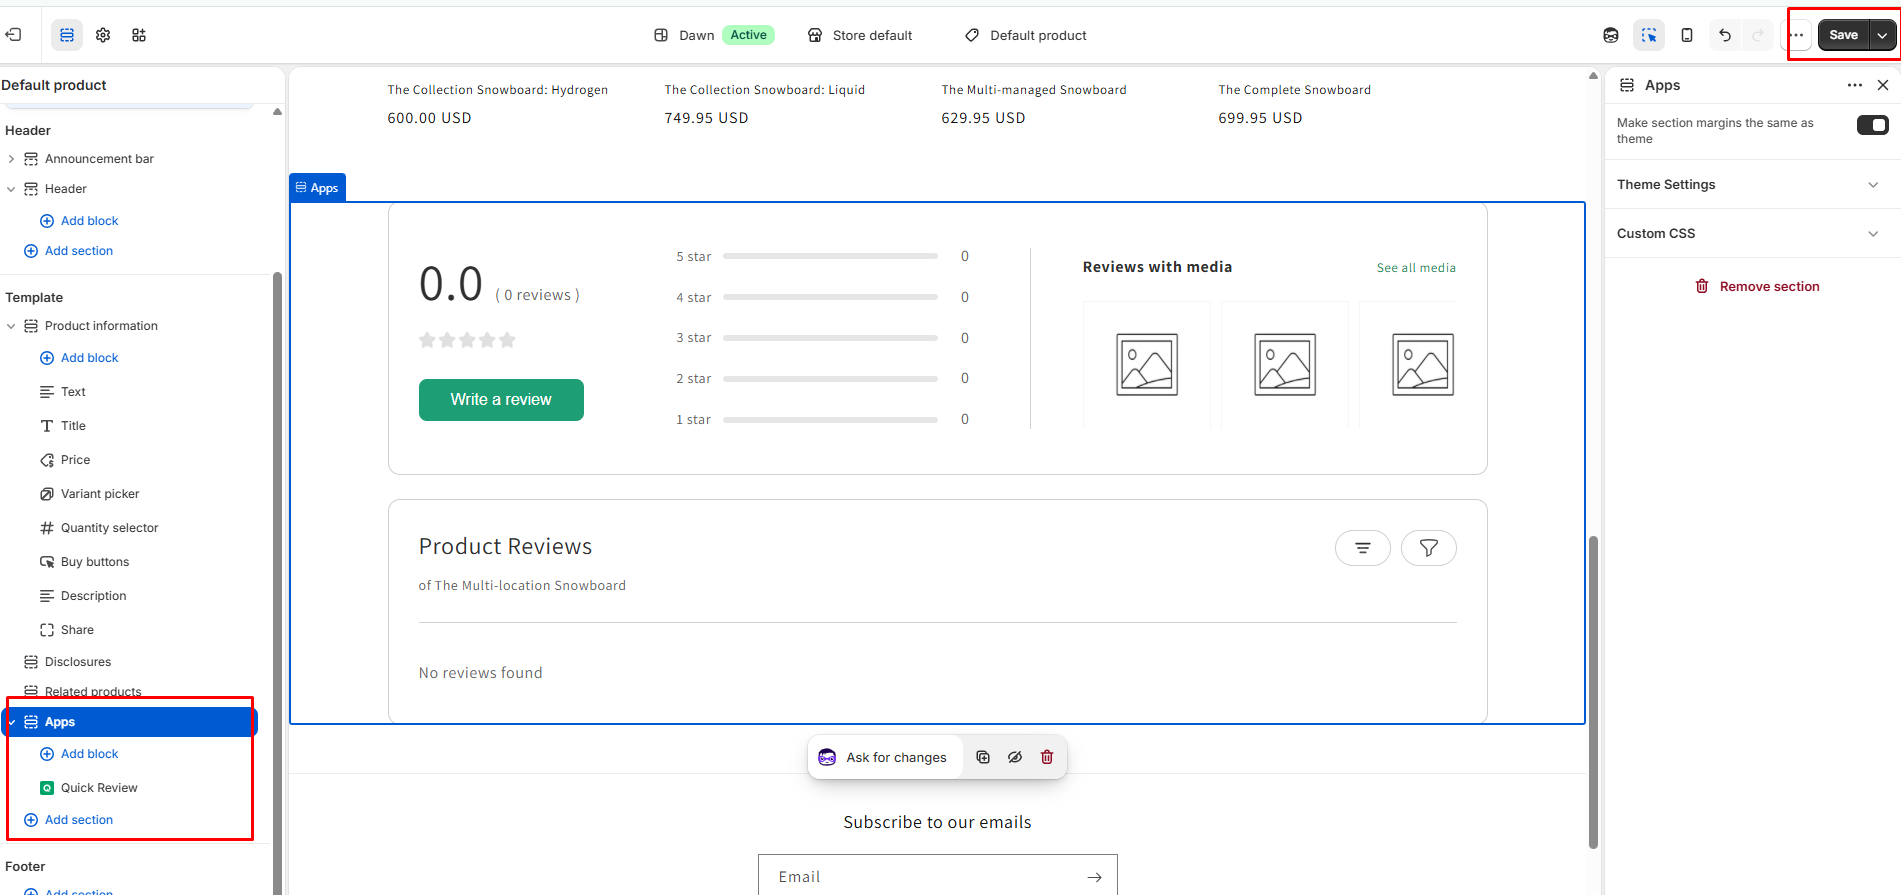The width and height of the screenshot is (1901, 895).
Task: Collapse the Header section chevron
Action: [11, 189]
